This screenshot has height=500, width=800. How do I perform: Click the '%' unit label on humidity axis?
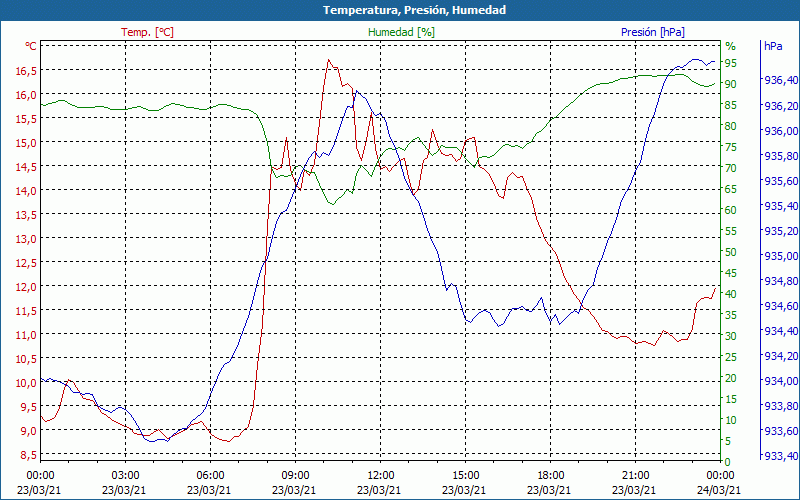pyautogui.click(x=731, y=46)
